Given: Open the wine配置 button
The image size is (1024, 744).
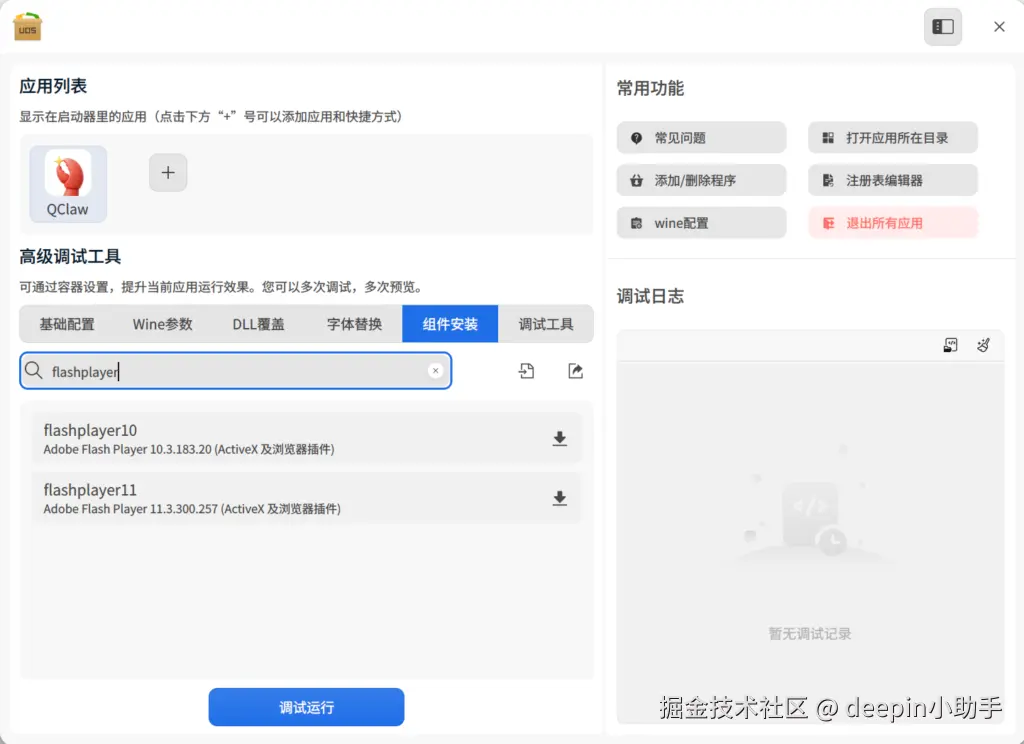Looking at the screenshot, I should tap(701, 223).
